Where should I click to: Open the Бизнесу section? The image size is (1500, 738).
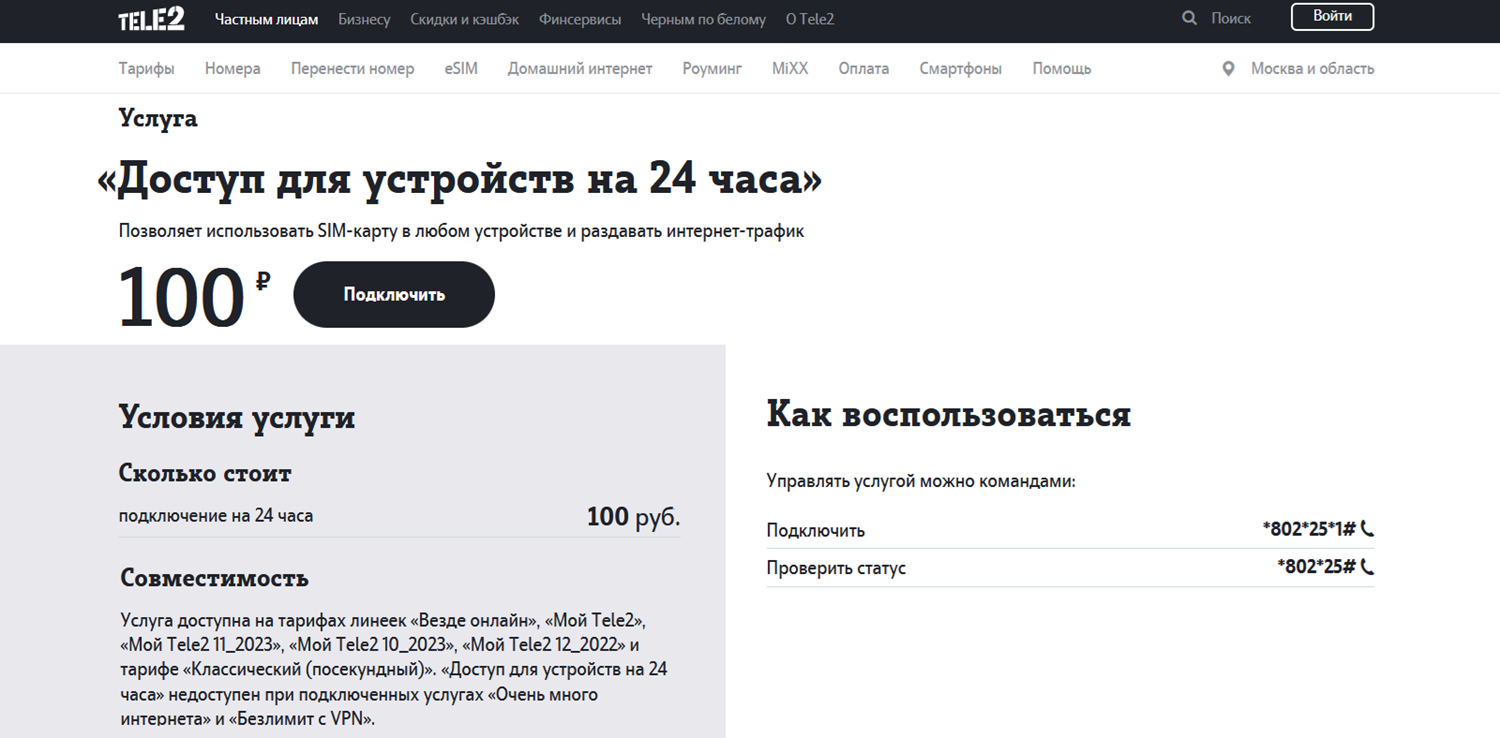(364, 19)
